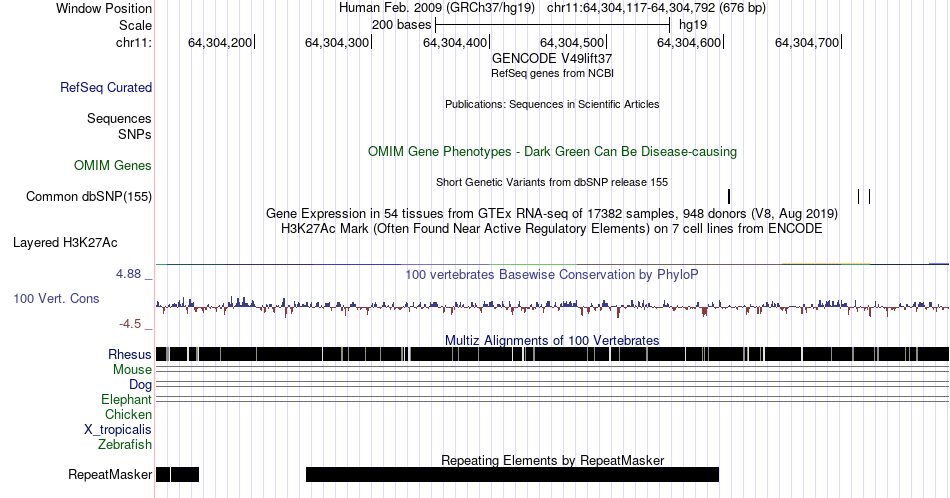The height and width of the screenshot is (498, 950).
Task: Click the Elephant alignment label
Action: pos(126,399)
